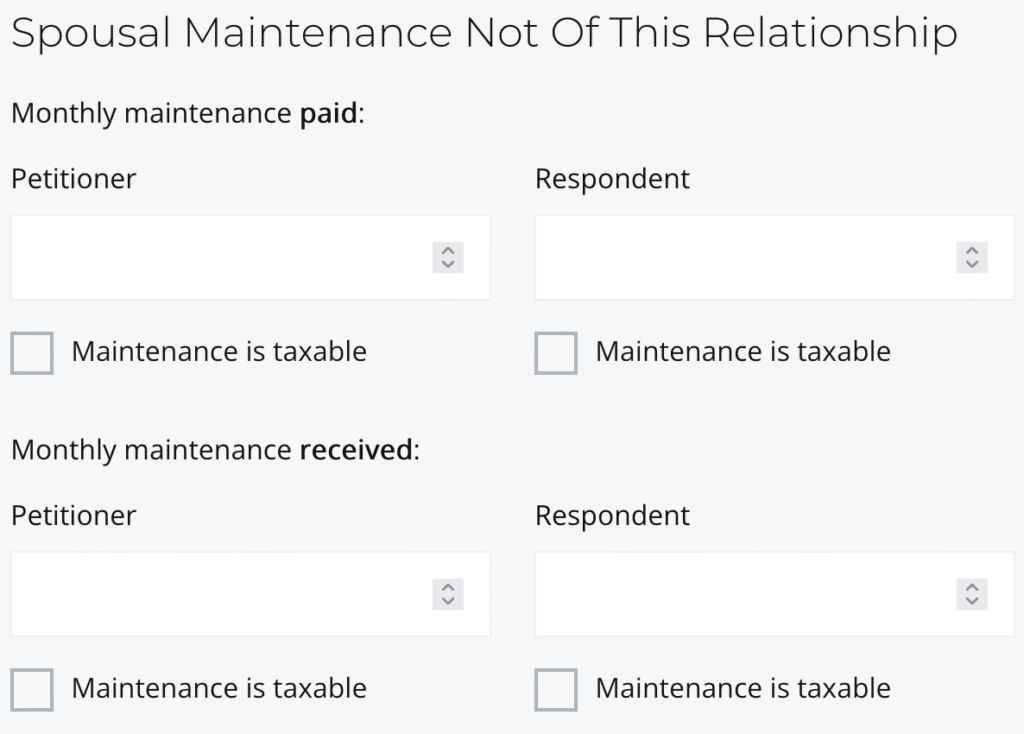This screenshot has height=734, width=1024.
Task: Click the Petitioner monthly maintenance paid input field
Action: coord(220,257)
